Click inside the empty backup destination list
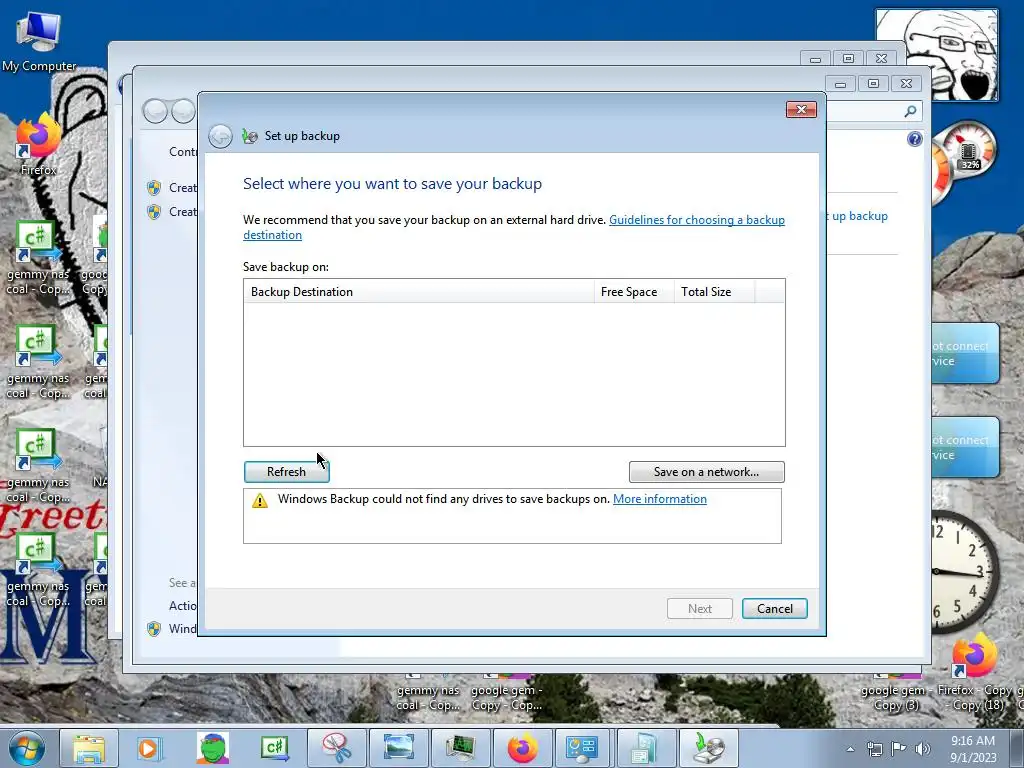Image resolution: width=1024 pixels, height=768 pixels. 514,374
